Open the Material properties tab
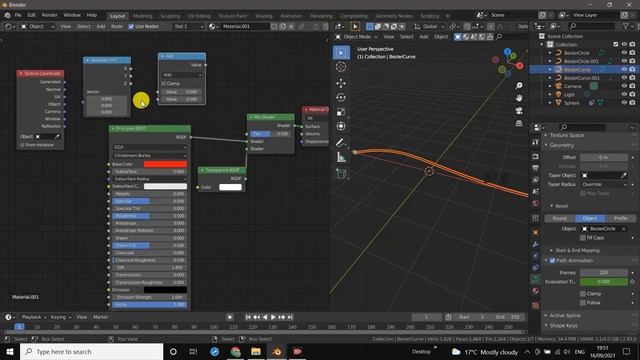 click(x=536, y=291)
